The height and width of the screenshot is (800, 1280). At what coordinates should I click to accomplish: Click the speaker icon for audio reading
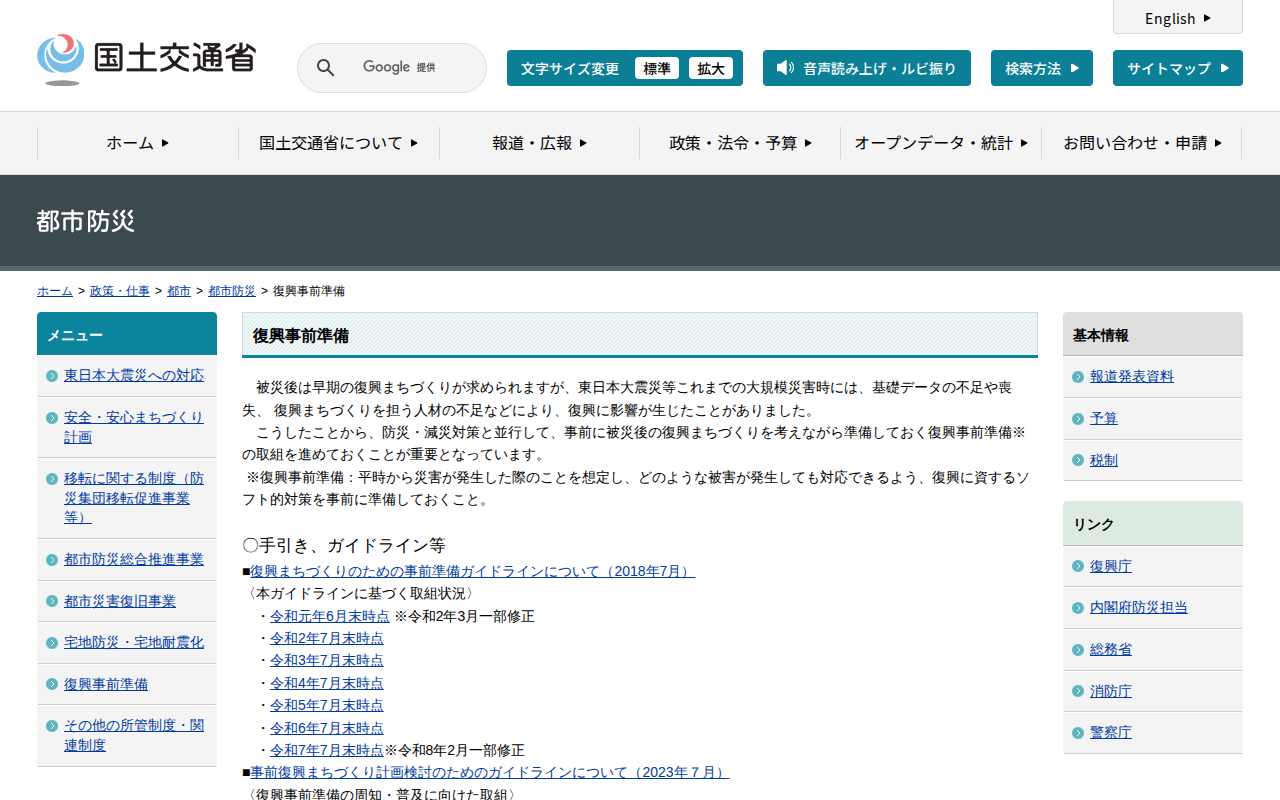(x=785, y=68)
